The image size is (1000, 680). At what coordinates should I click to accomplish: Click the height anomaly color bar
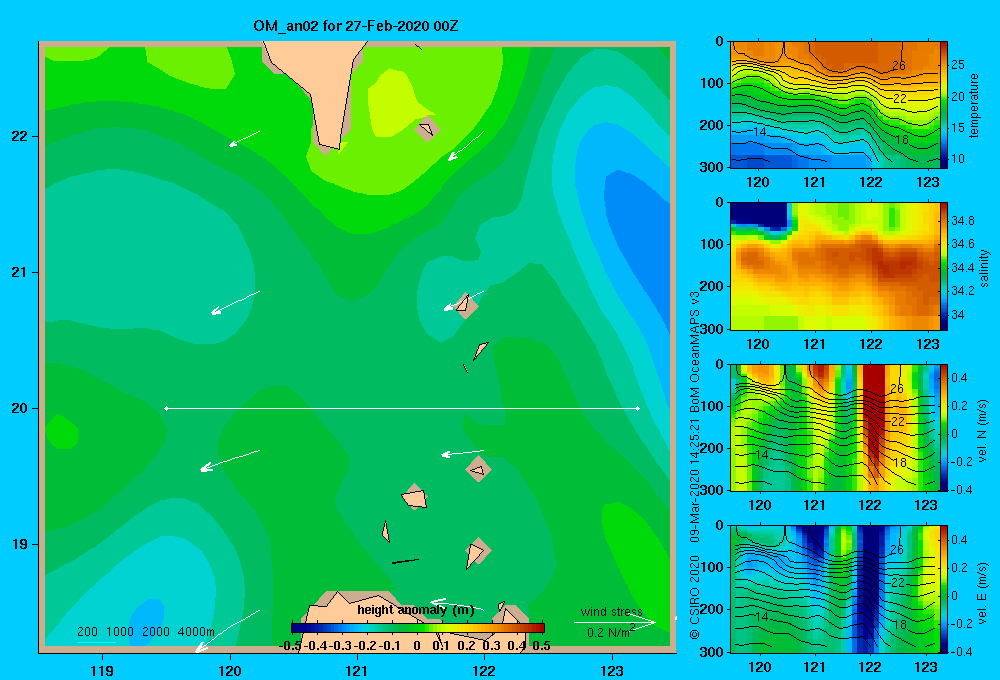(418, 628)
